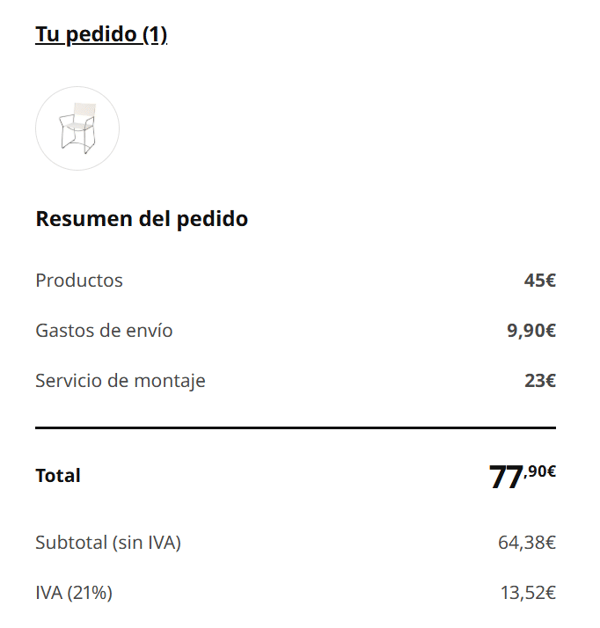
Task: Click the 'IVA (21%)' label
Action: pos(74,593)
